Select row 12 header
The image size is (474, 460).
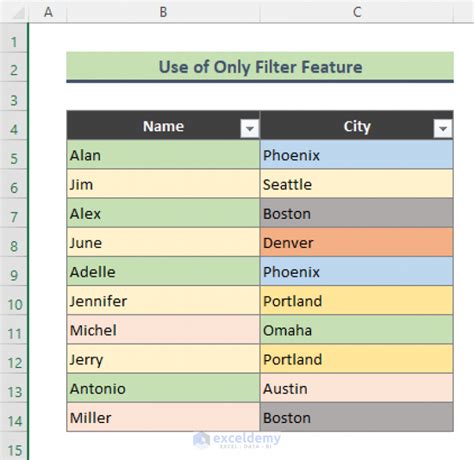point(14,359)
